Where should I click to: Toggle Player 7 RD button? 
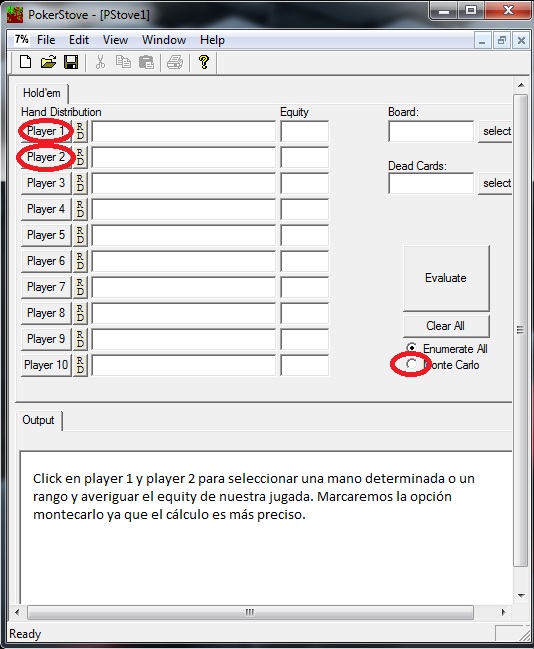click(x=80, y=287)
